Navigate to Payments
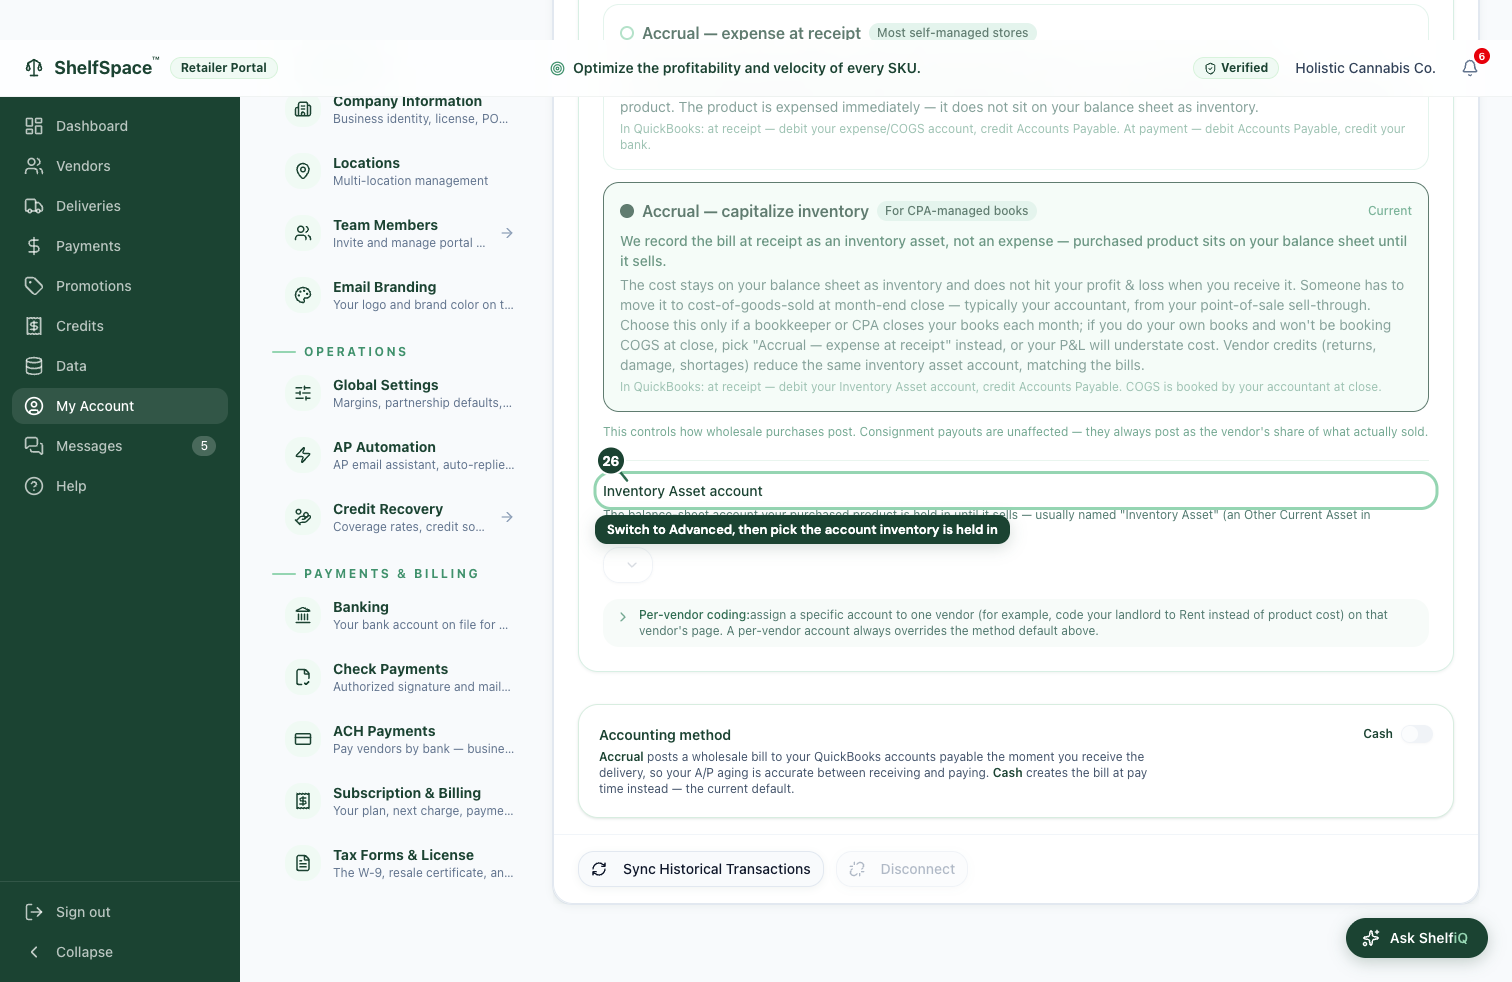This screenshot has width=1512, height=982. pyautogui.click(x=120, y=246)
